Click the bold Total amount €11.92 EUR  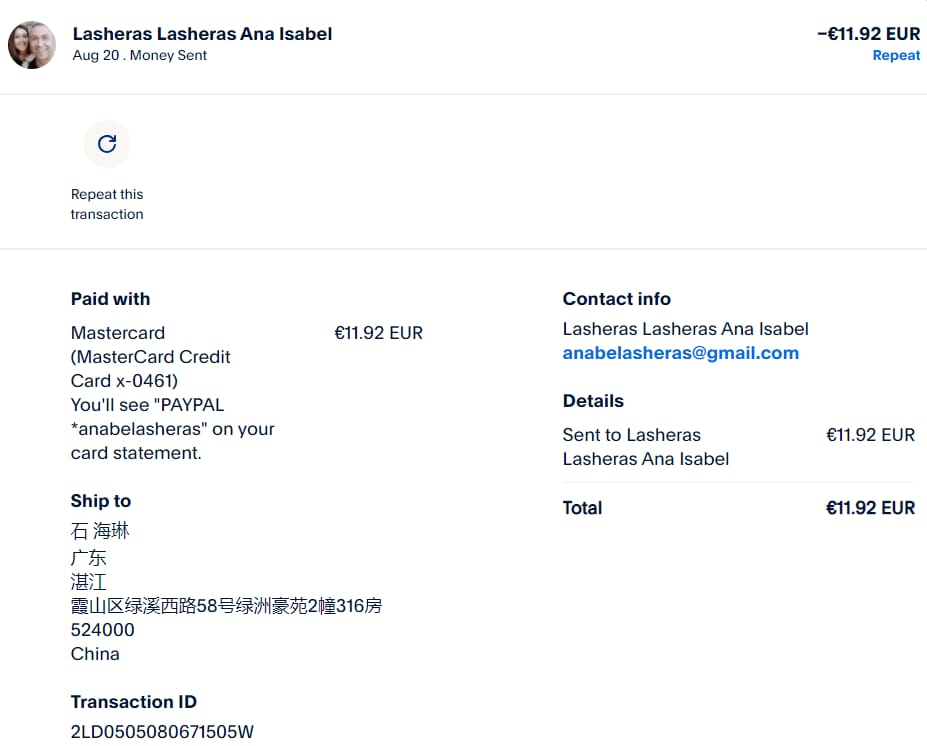click(x=870, y=508)
